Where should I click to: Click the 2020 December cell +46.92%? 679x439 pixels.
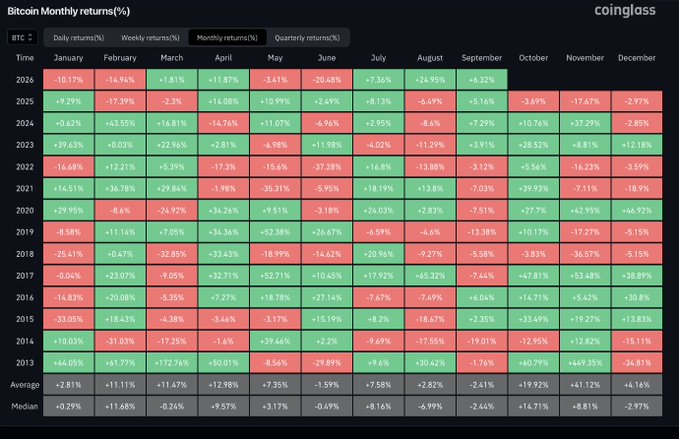pyautogui.click(x=637, y=210)
